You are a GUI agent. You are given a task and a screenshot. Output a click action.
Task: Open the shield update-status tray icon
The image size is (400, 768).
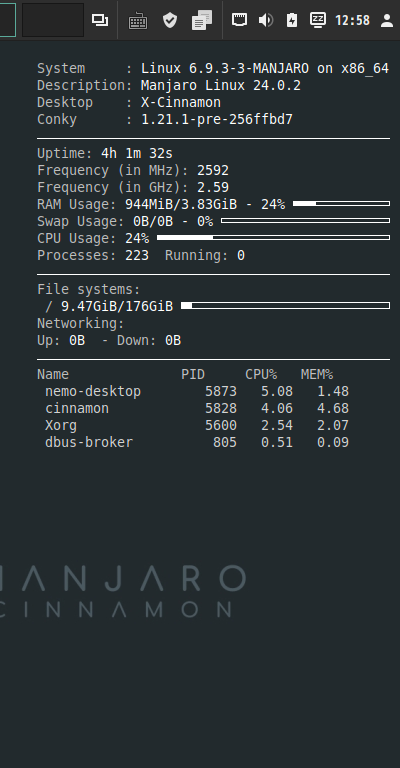(170, 20)
